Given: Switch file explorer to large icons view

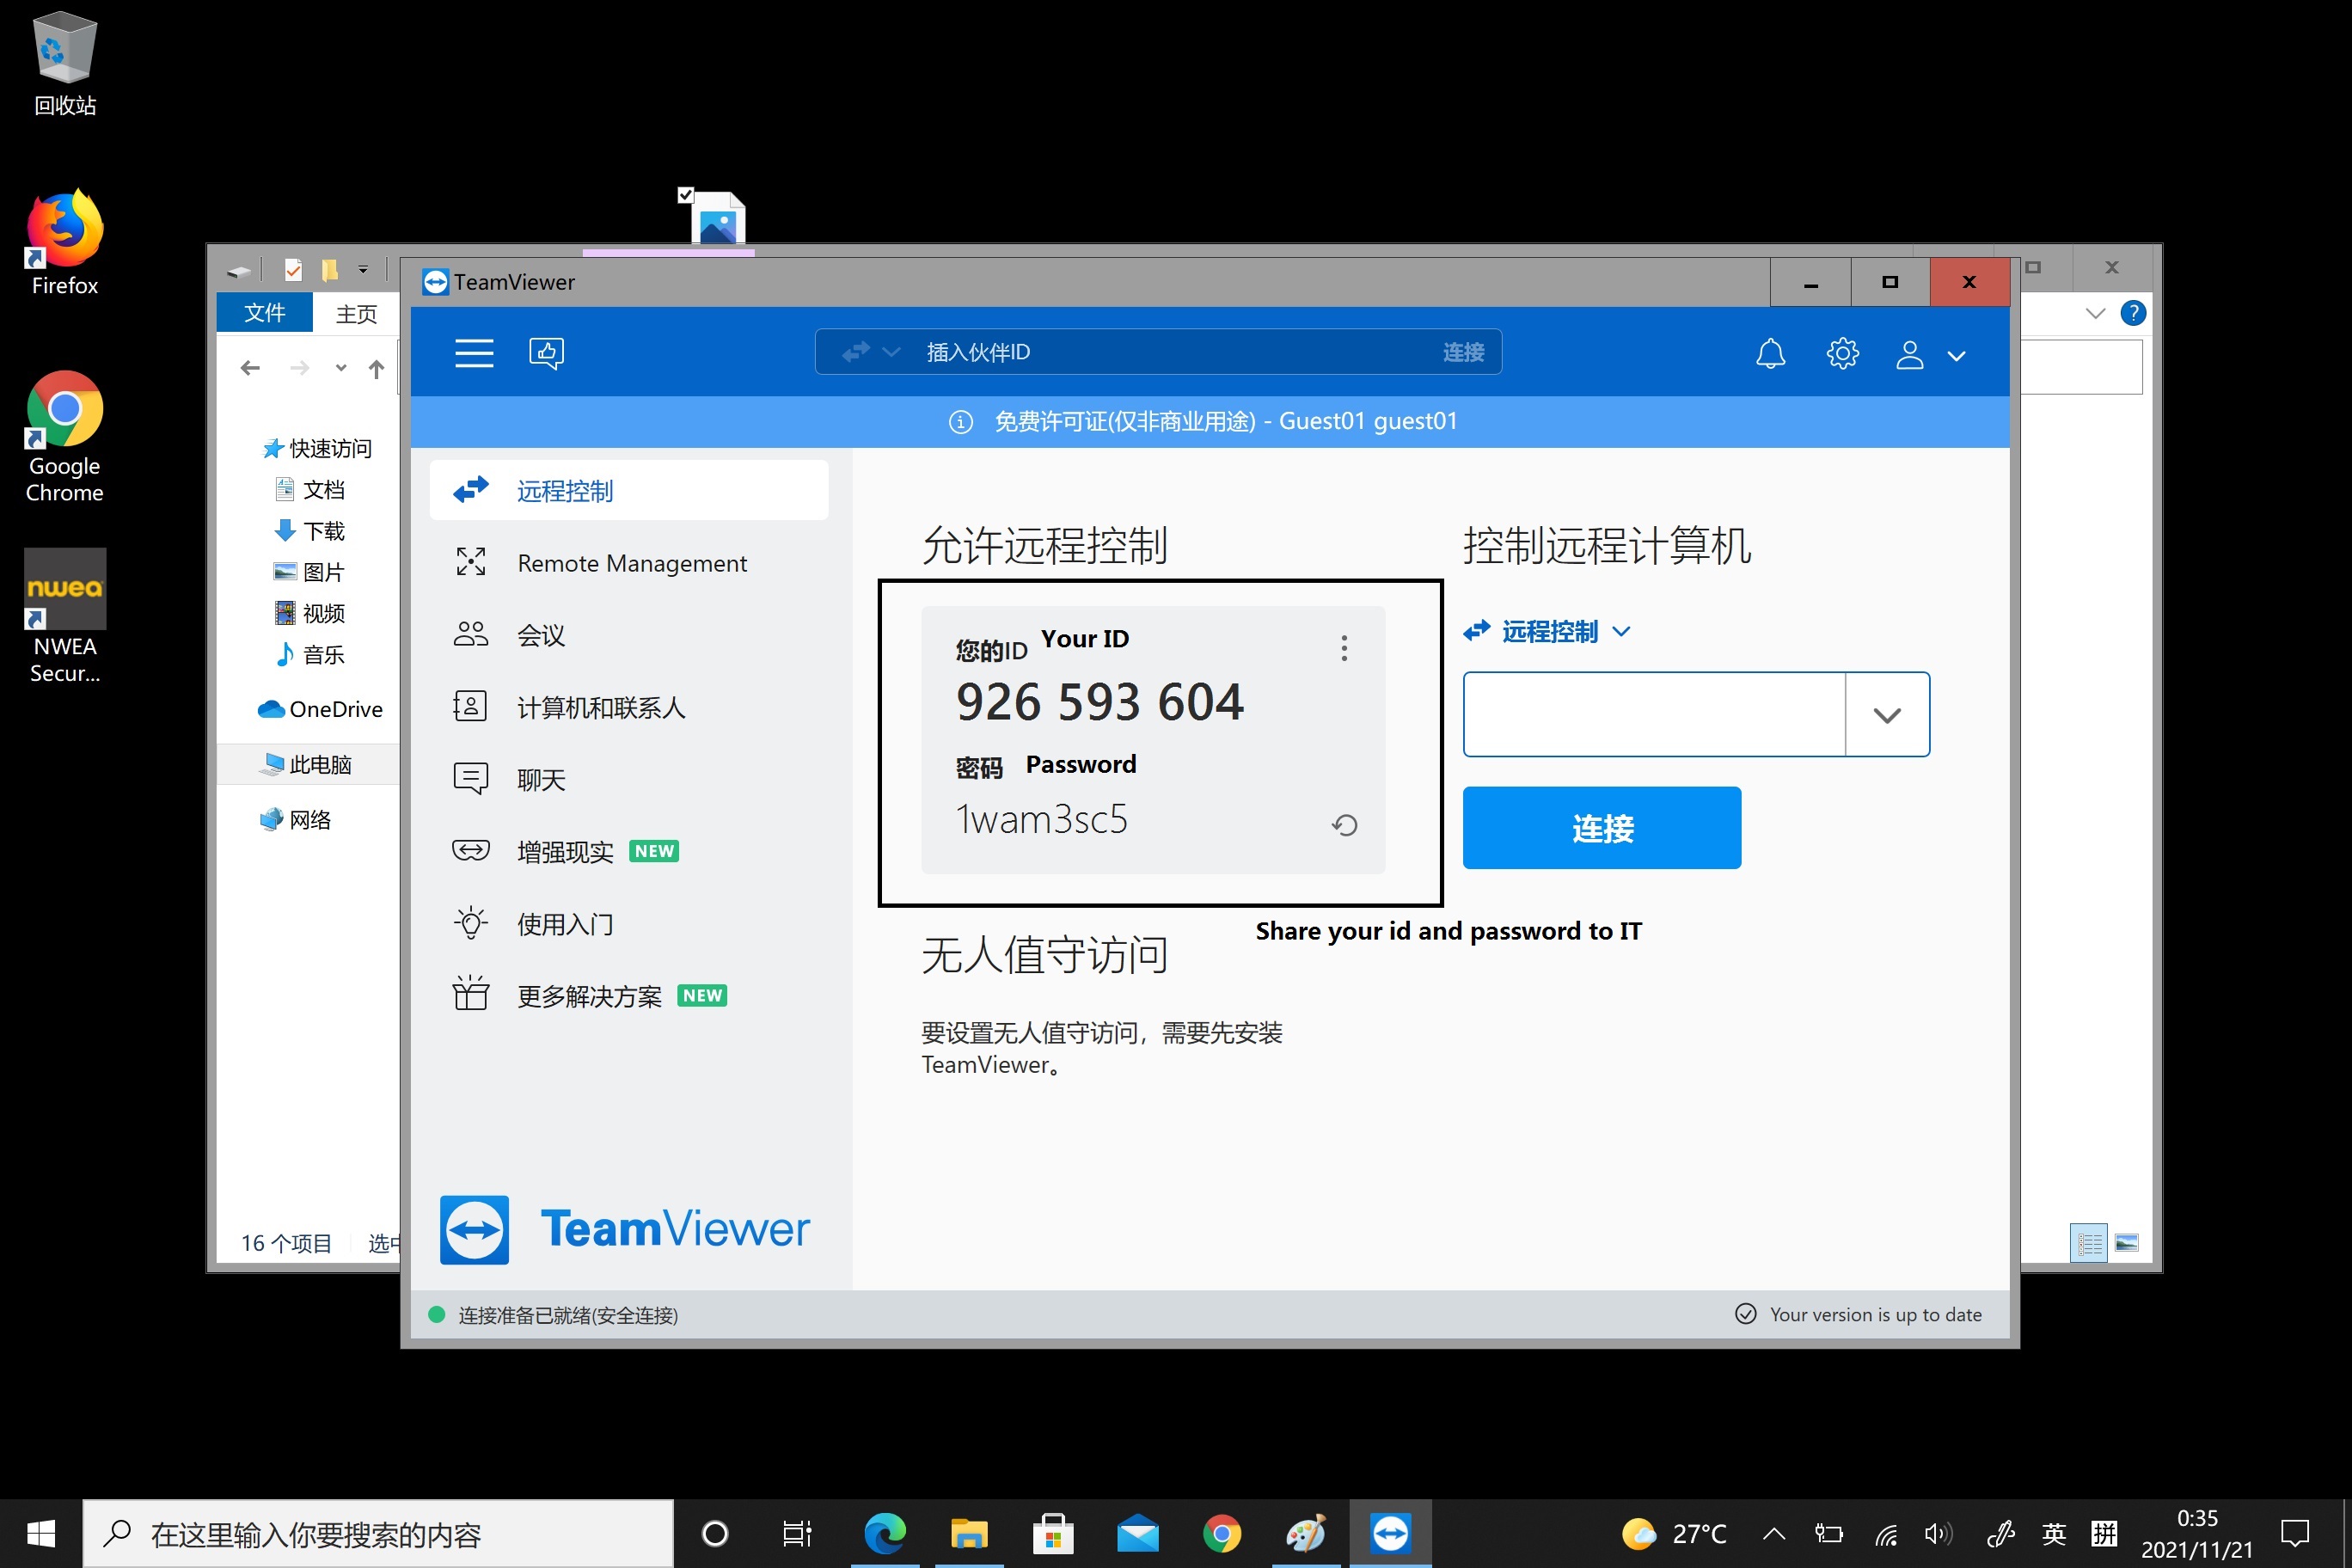Looking at the screenshot, I should pyautogui.click(x=2128, y=1243).
